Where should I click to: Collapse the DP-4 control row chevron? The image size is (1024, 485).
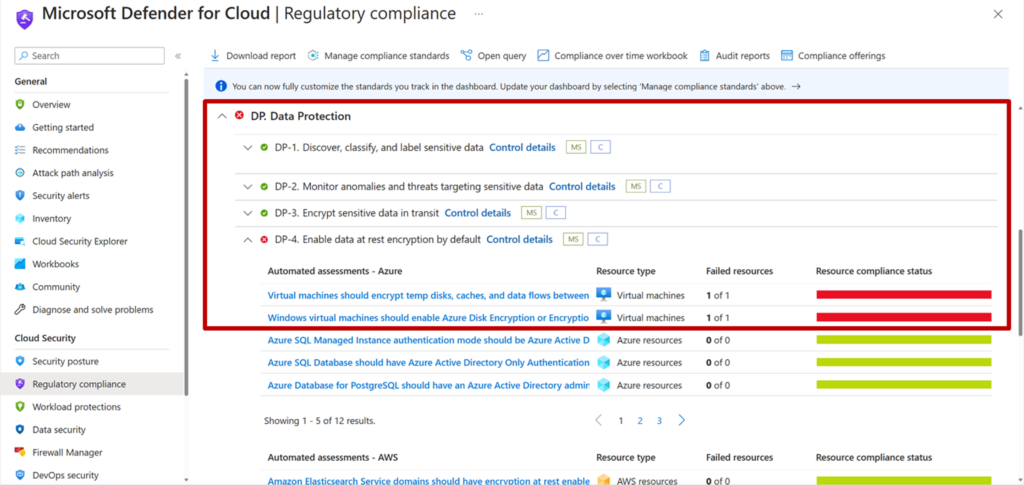tap(247, 240)
